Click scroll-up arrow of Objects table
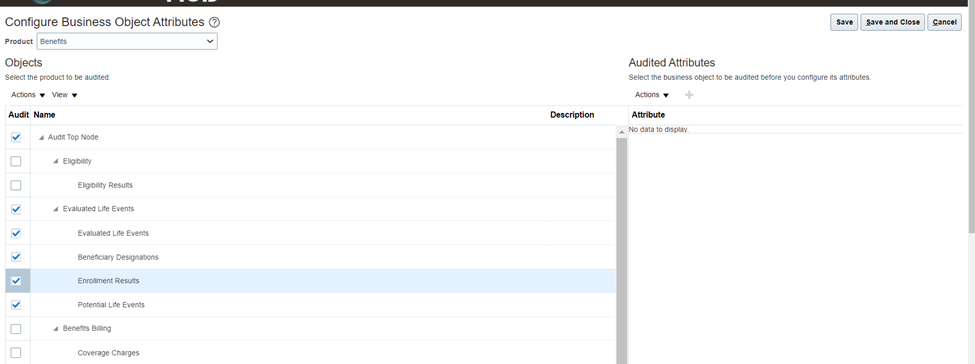Viewport: 975px width, 364px height. pyautogui.click(x=622, y=132)
